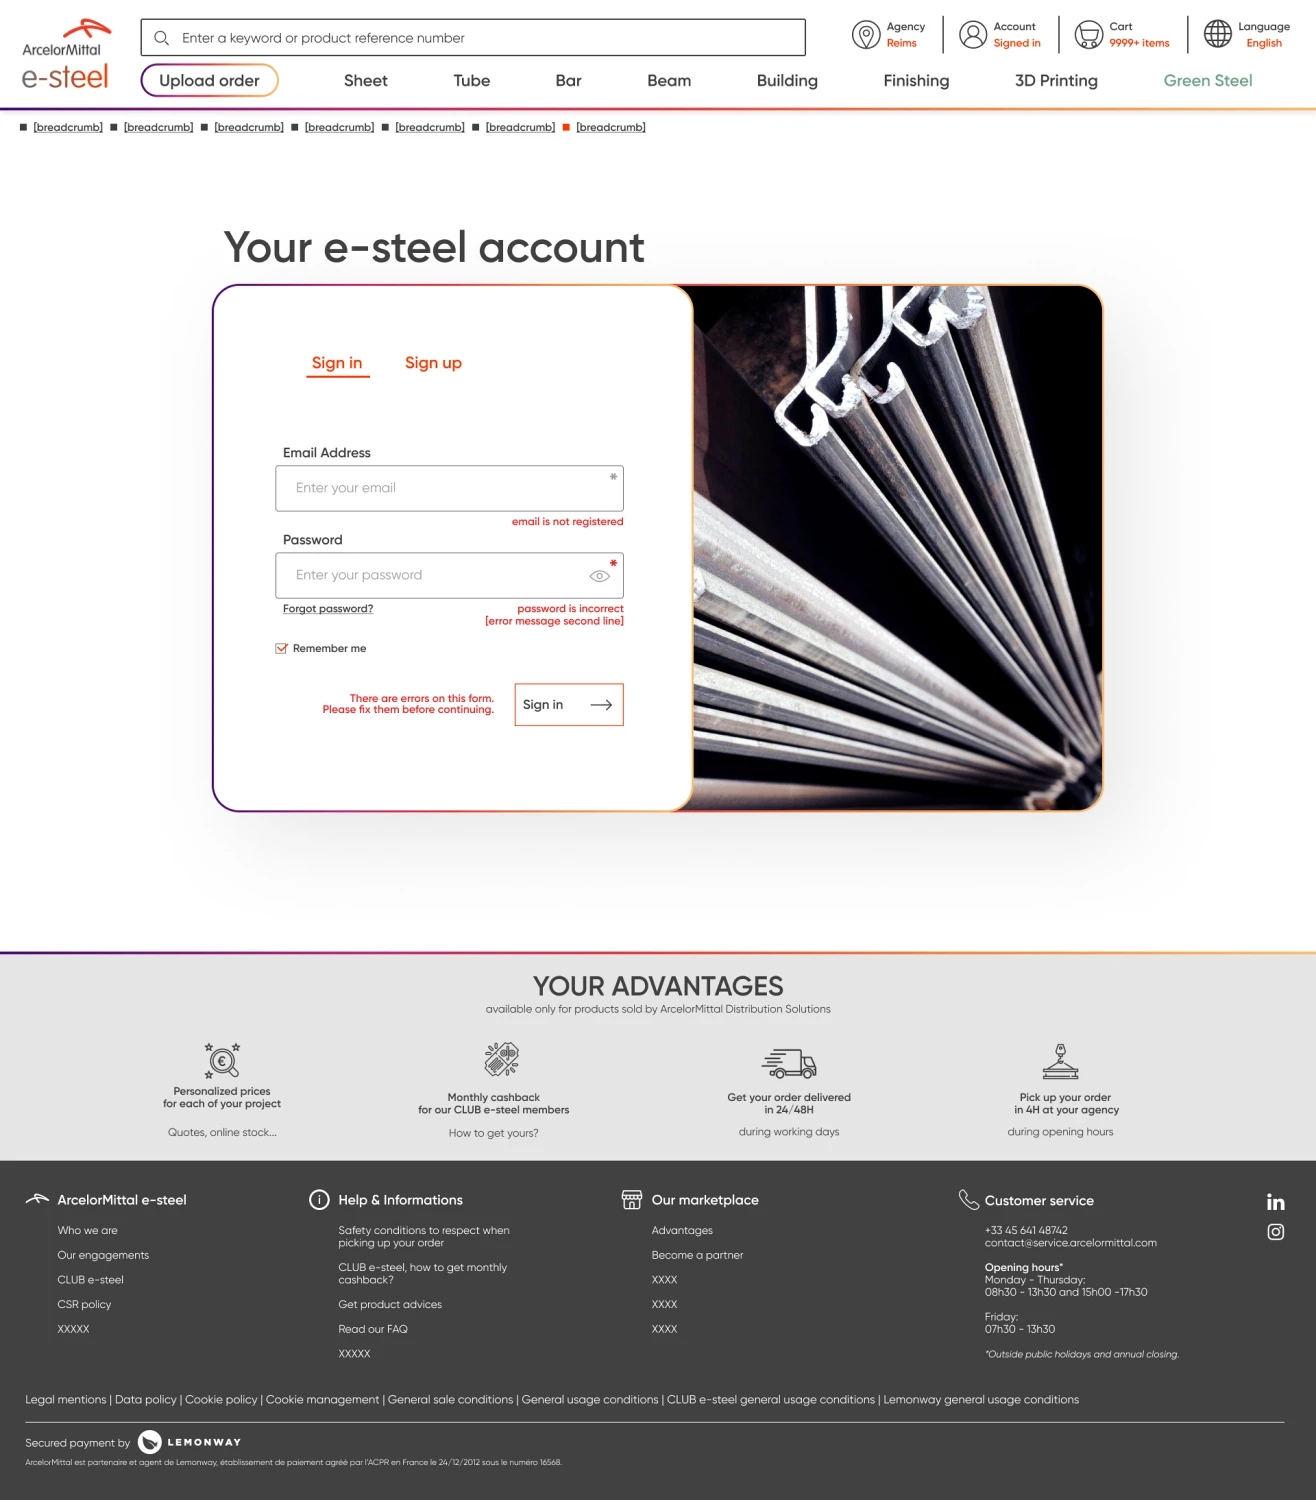Open the Get product advices link
This screenshot has height=1500, width=1316.
[x=390, y=1305]
